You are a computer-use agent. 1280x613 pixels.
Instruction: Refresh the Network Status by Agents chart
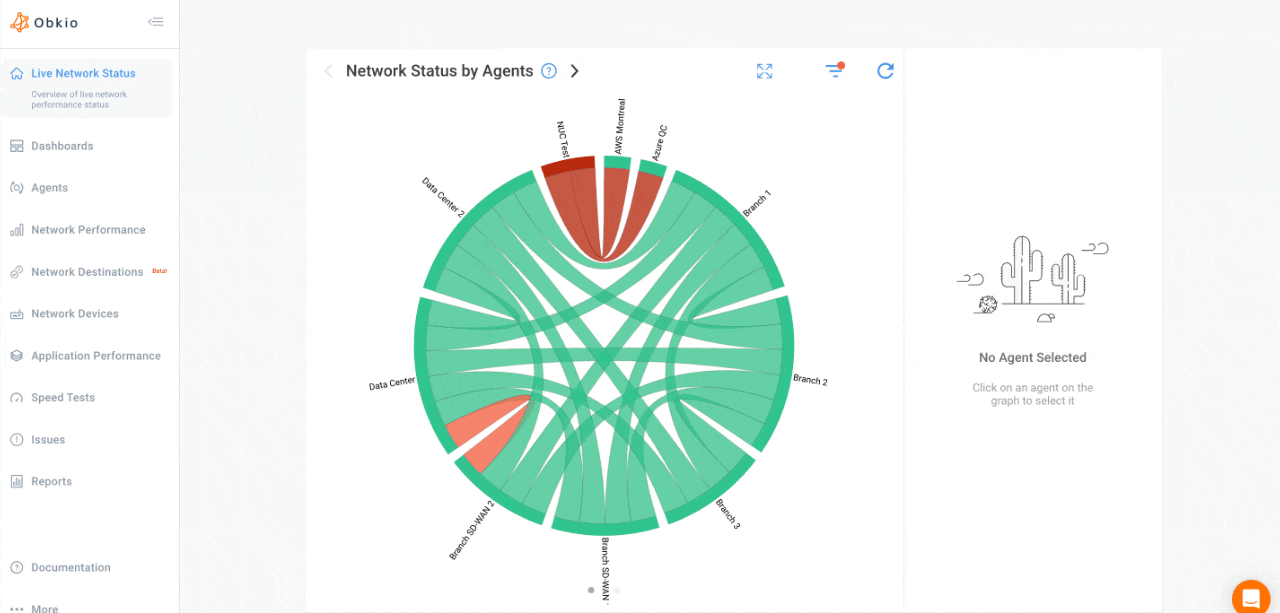[885, 71]
